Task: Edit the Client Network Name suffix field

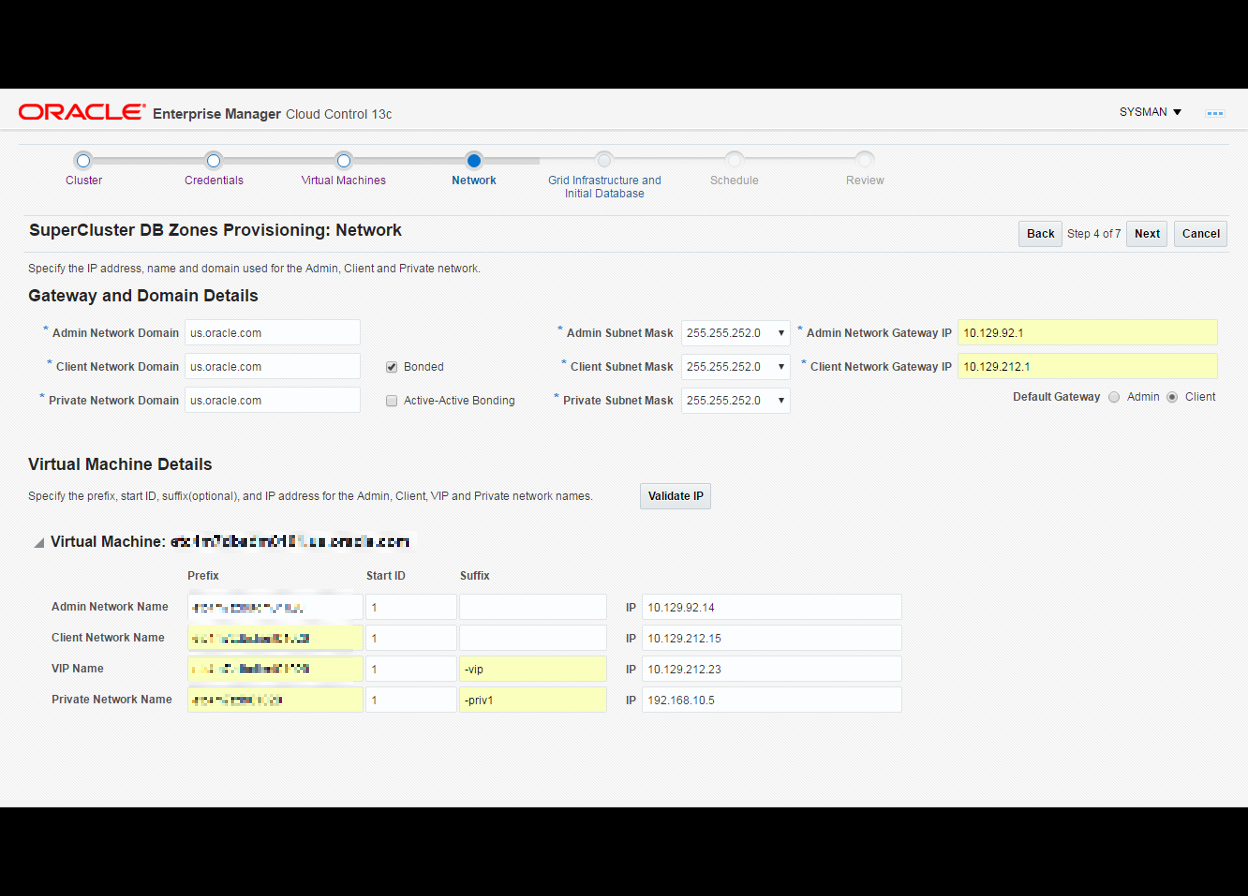Action: (x=533, y=638)
